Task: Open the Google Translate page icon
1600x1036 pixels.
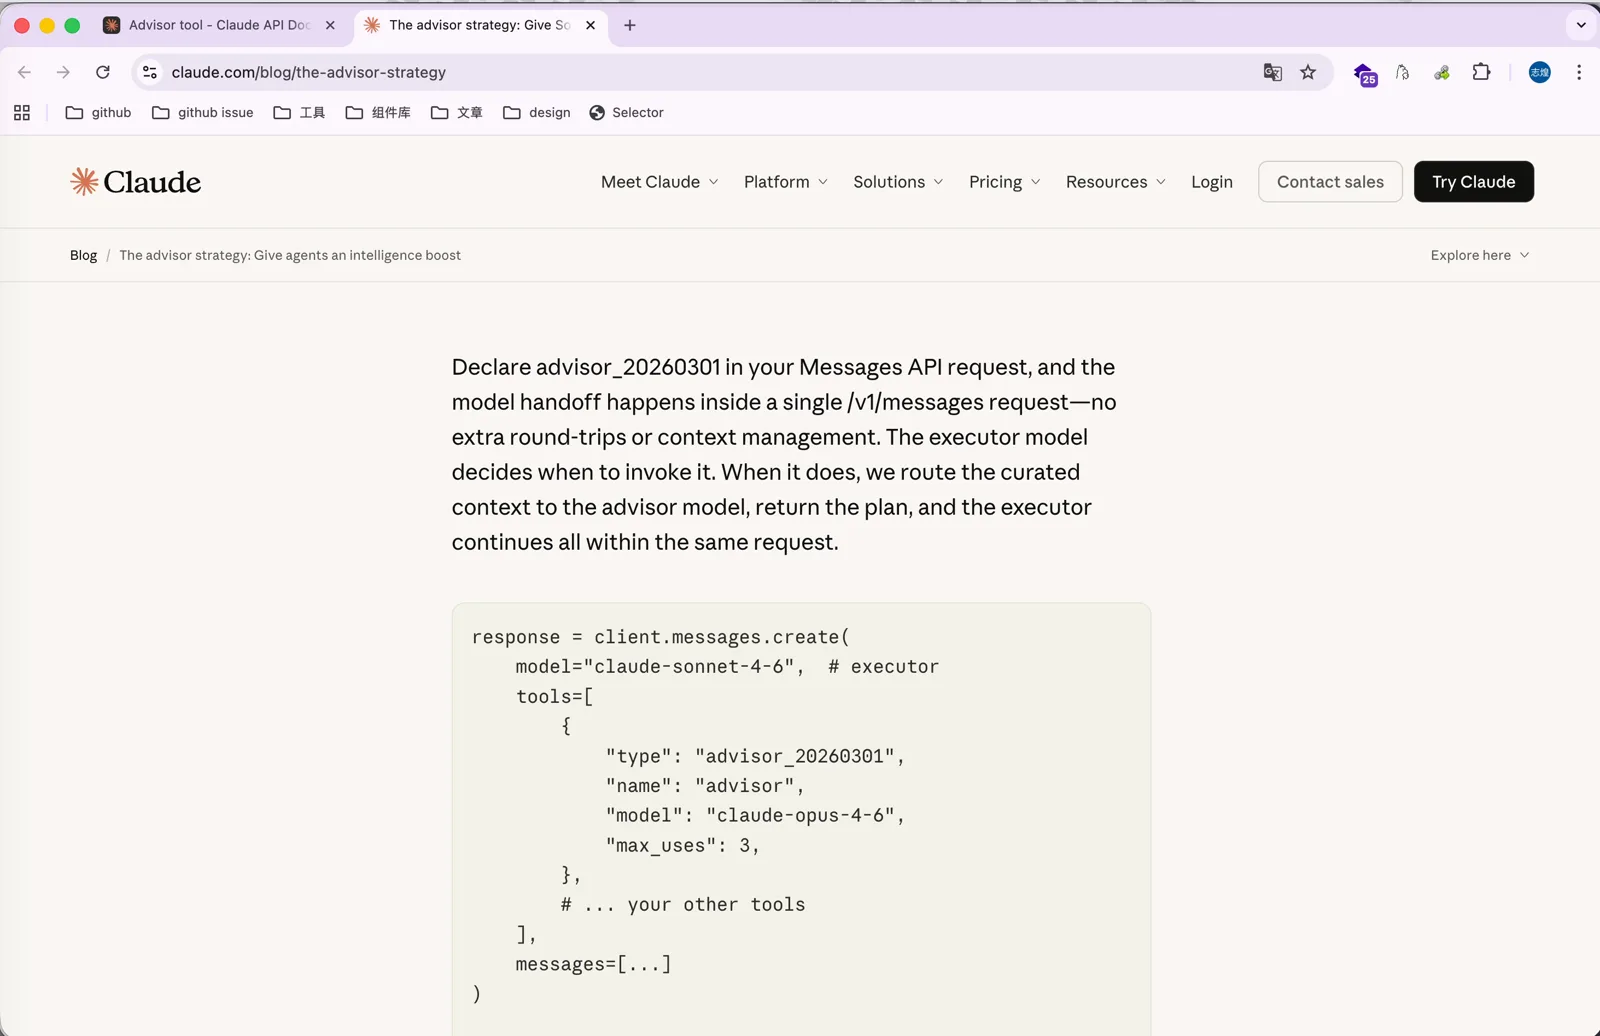Action: point(1272,72)
